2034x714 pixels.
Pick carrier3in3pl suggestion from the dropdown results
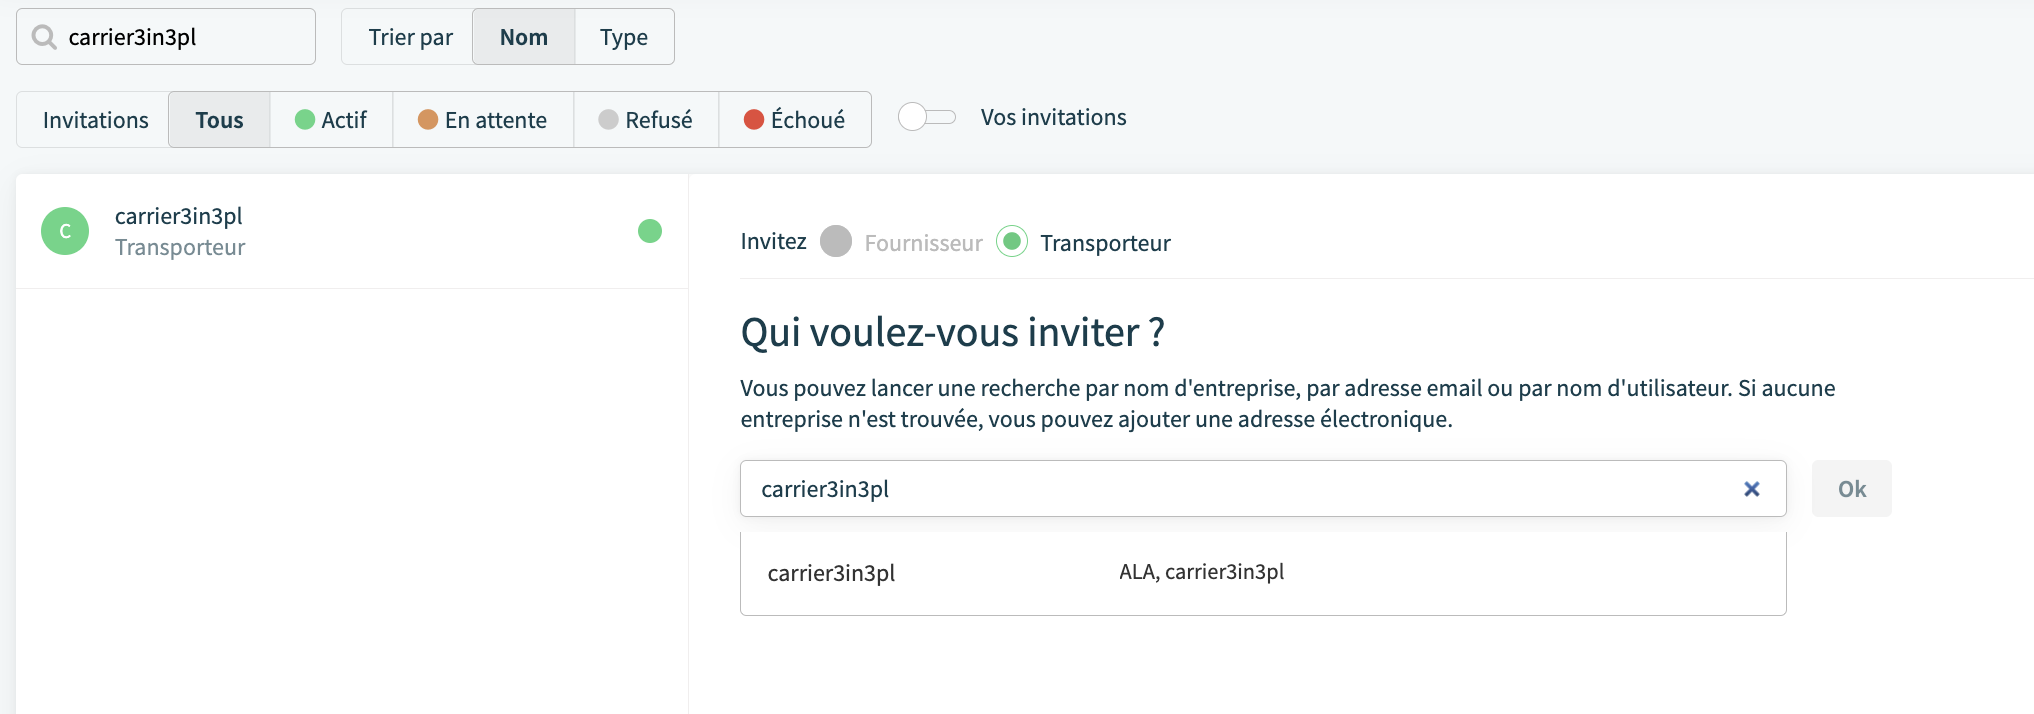click(1263, 573)
